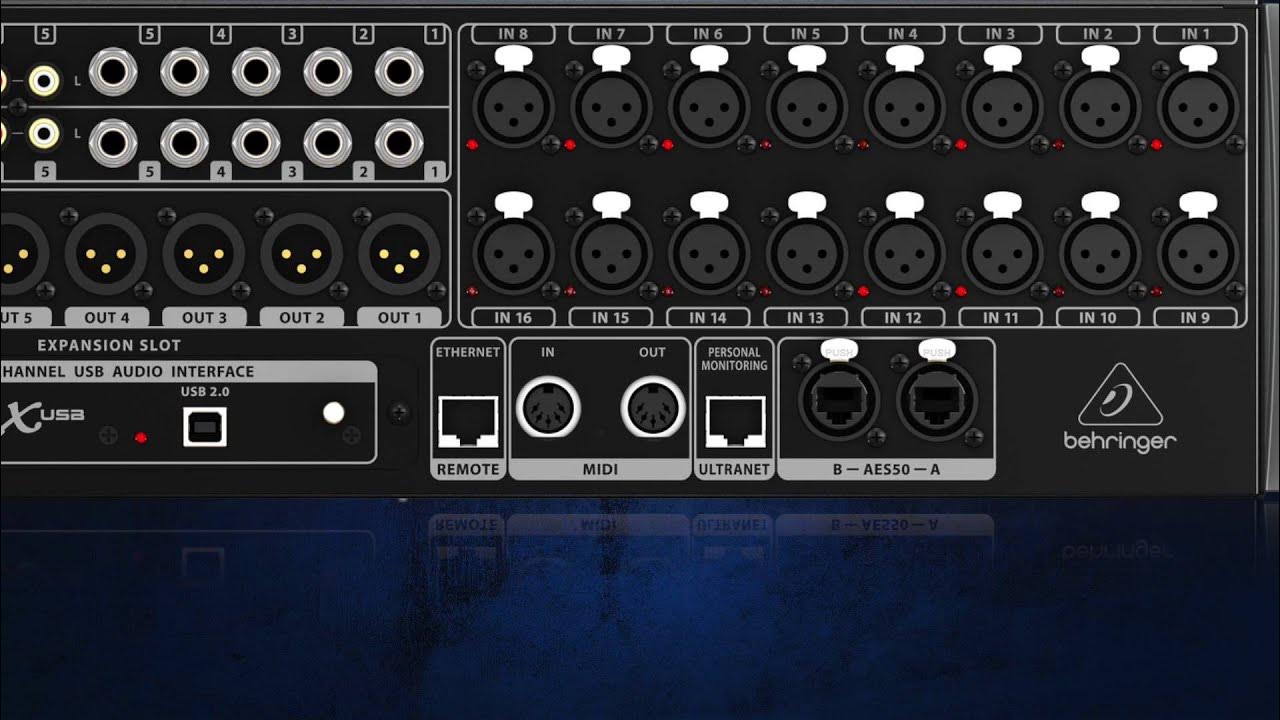The width and height of the screenshot is (1280, 720).
Task: Click the 'EXPANSION SLOT' heading text
Action: 109,346
